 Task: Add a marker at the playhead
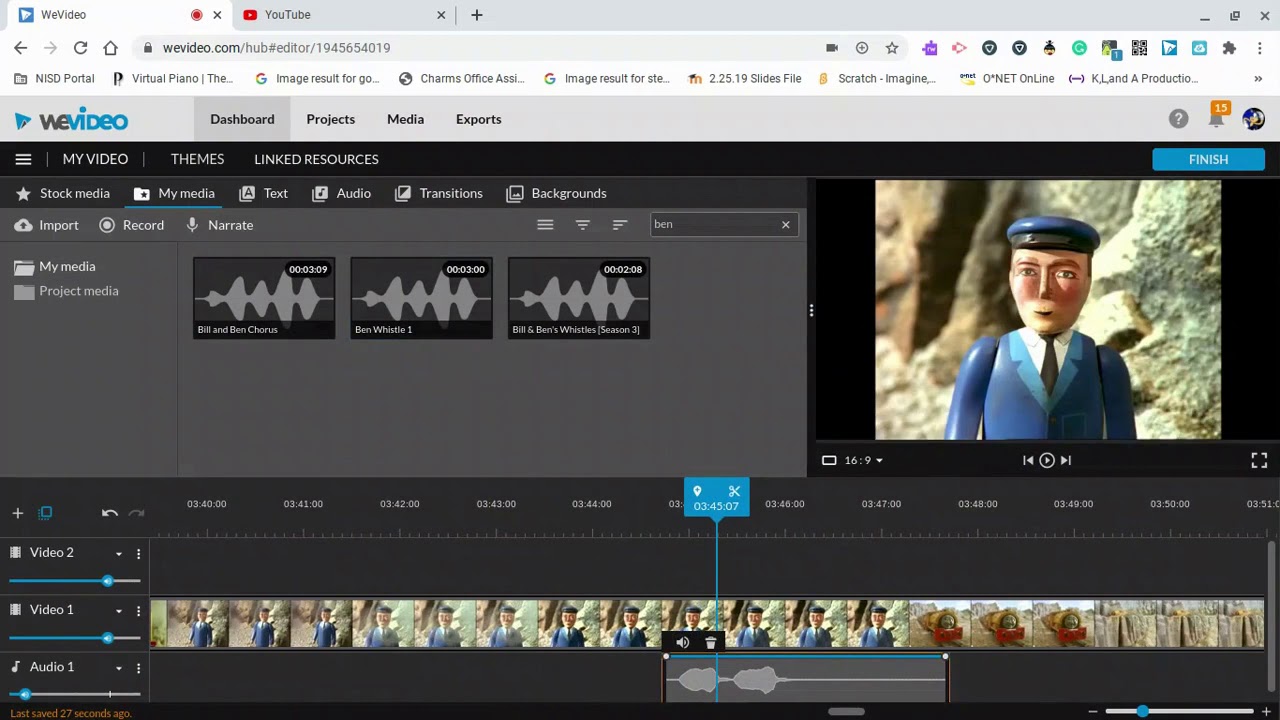click(x=697, y=491)
